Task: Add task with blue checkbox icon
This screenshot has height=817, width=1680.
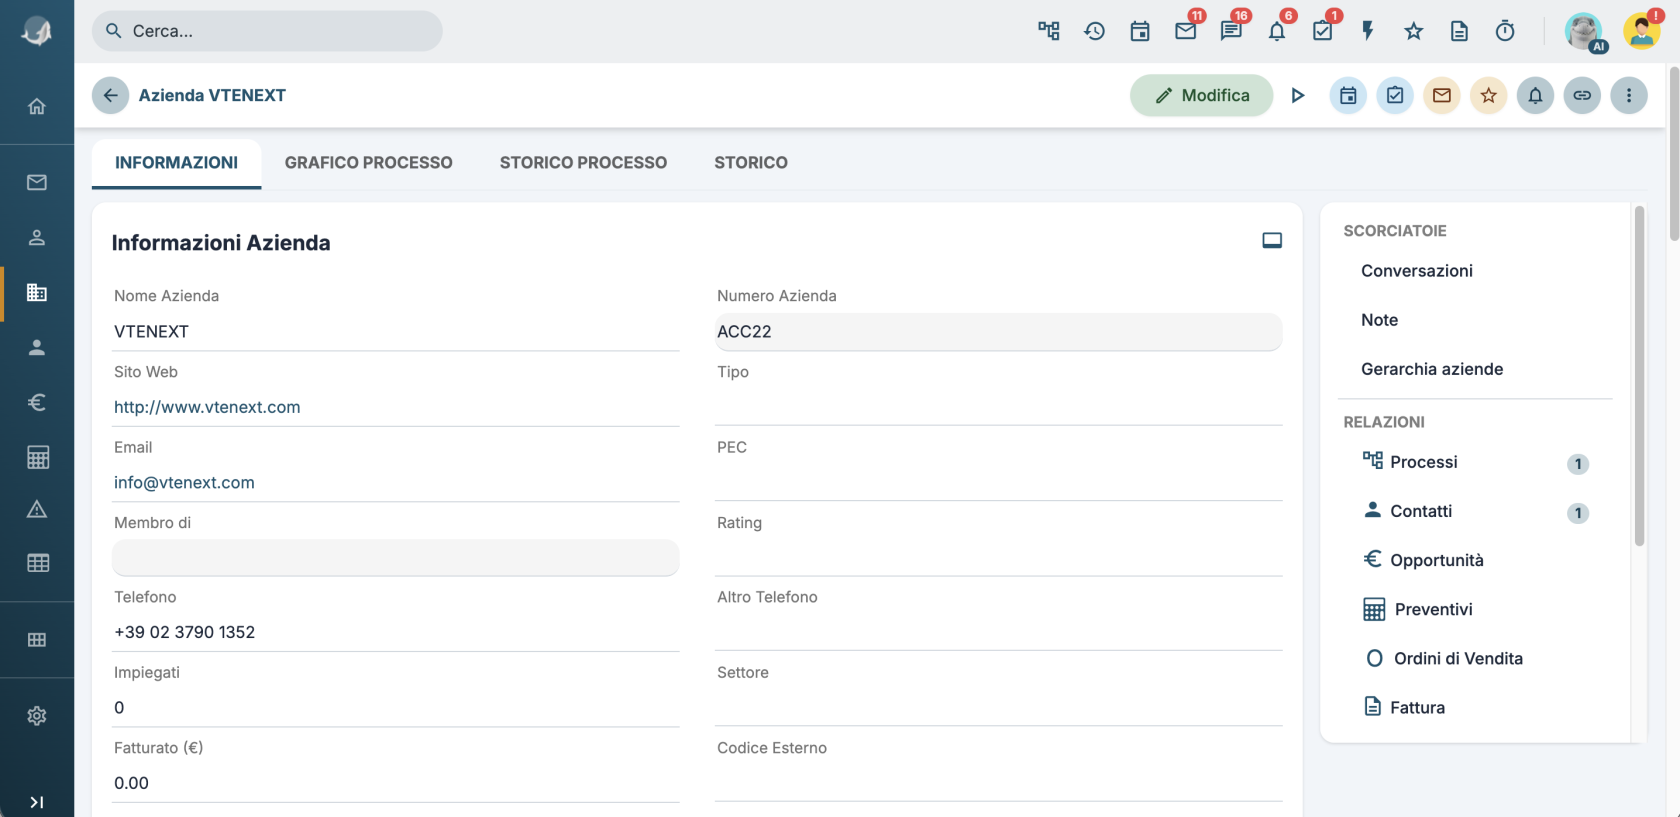Action: (1395, 95)
